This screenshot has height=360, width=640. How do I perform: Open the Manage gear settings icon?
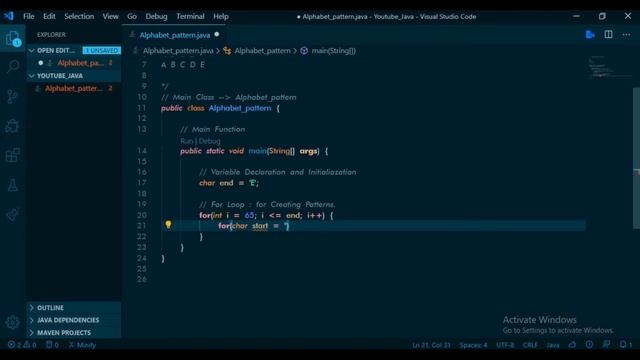[x=13, y=322]
